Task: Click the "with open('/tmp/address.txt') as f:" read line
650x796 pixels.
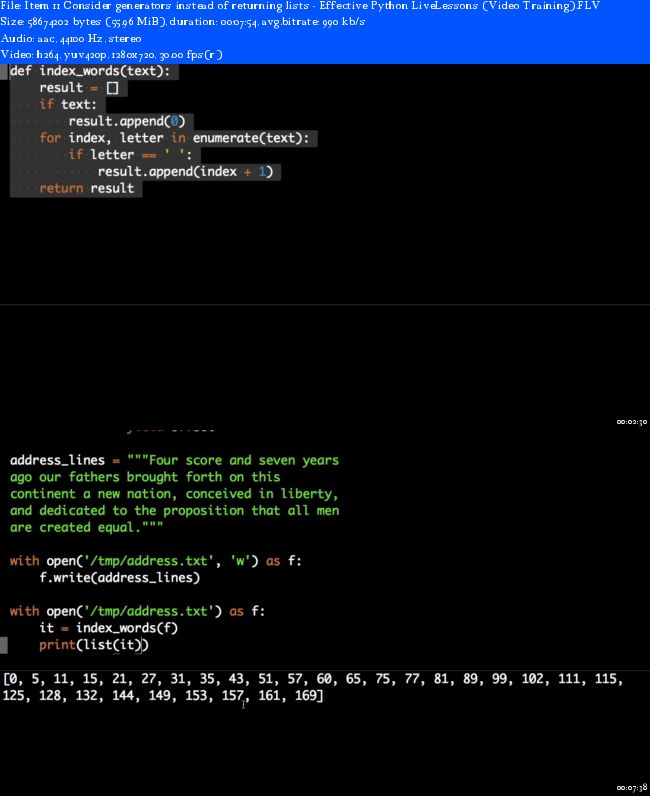Action: (137, 611)
